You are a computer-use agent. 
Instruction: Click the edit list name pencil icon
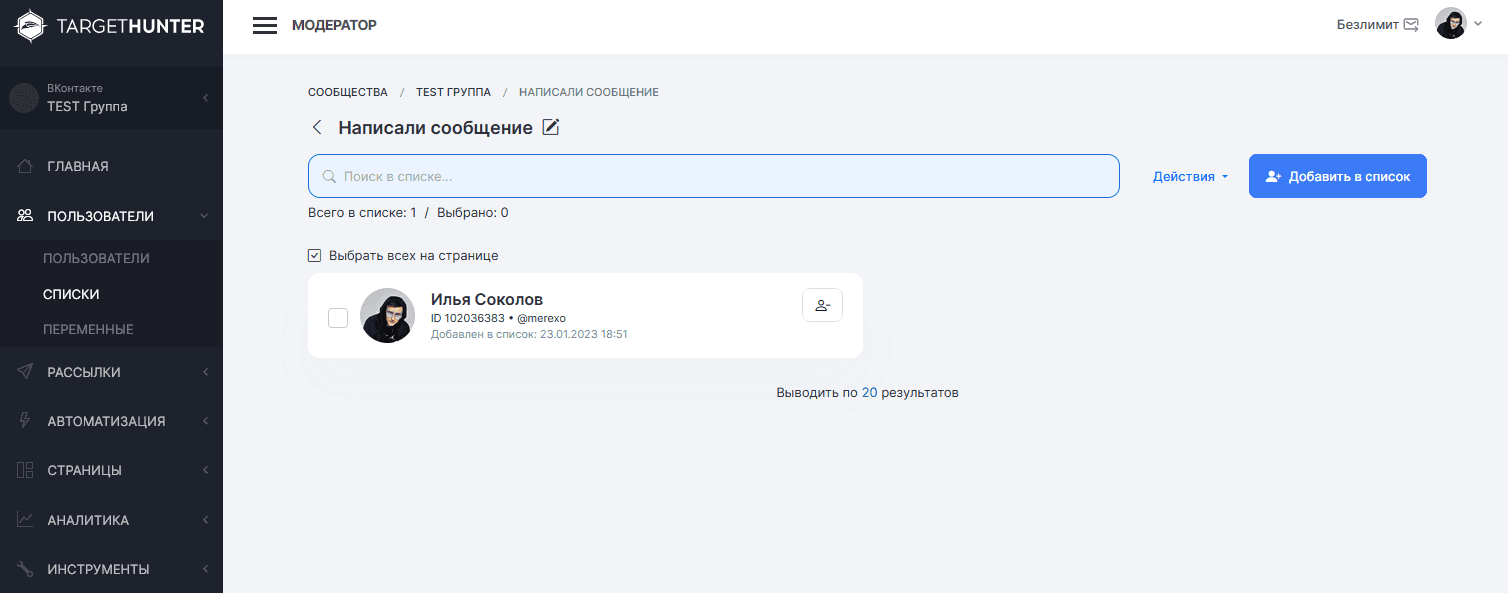click(x=551, y=127)
